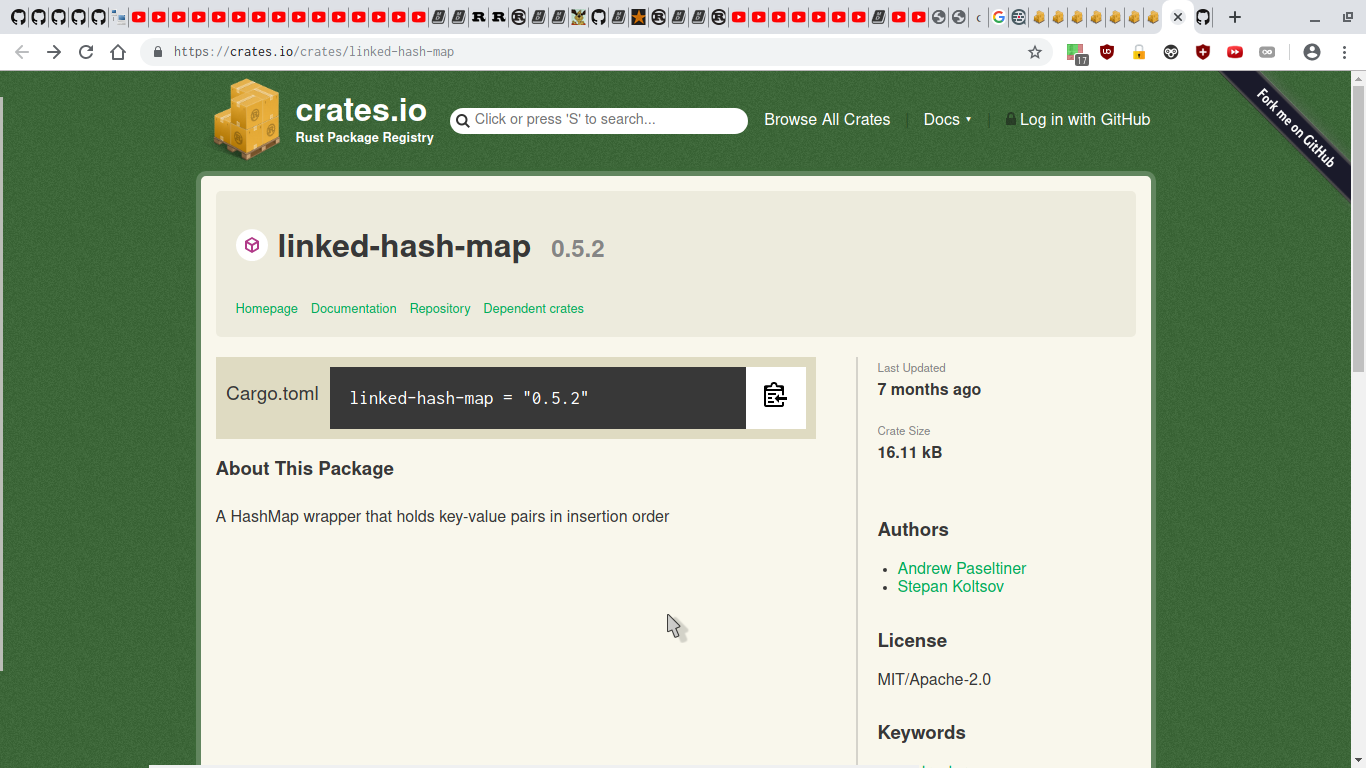Switch to the tab labeled 'c'
Screen dimensions: 1366x768
pos(978,17)
